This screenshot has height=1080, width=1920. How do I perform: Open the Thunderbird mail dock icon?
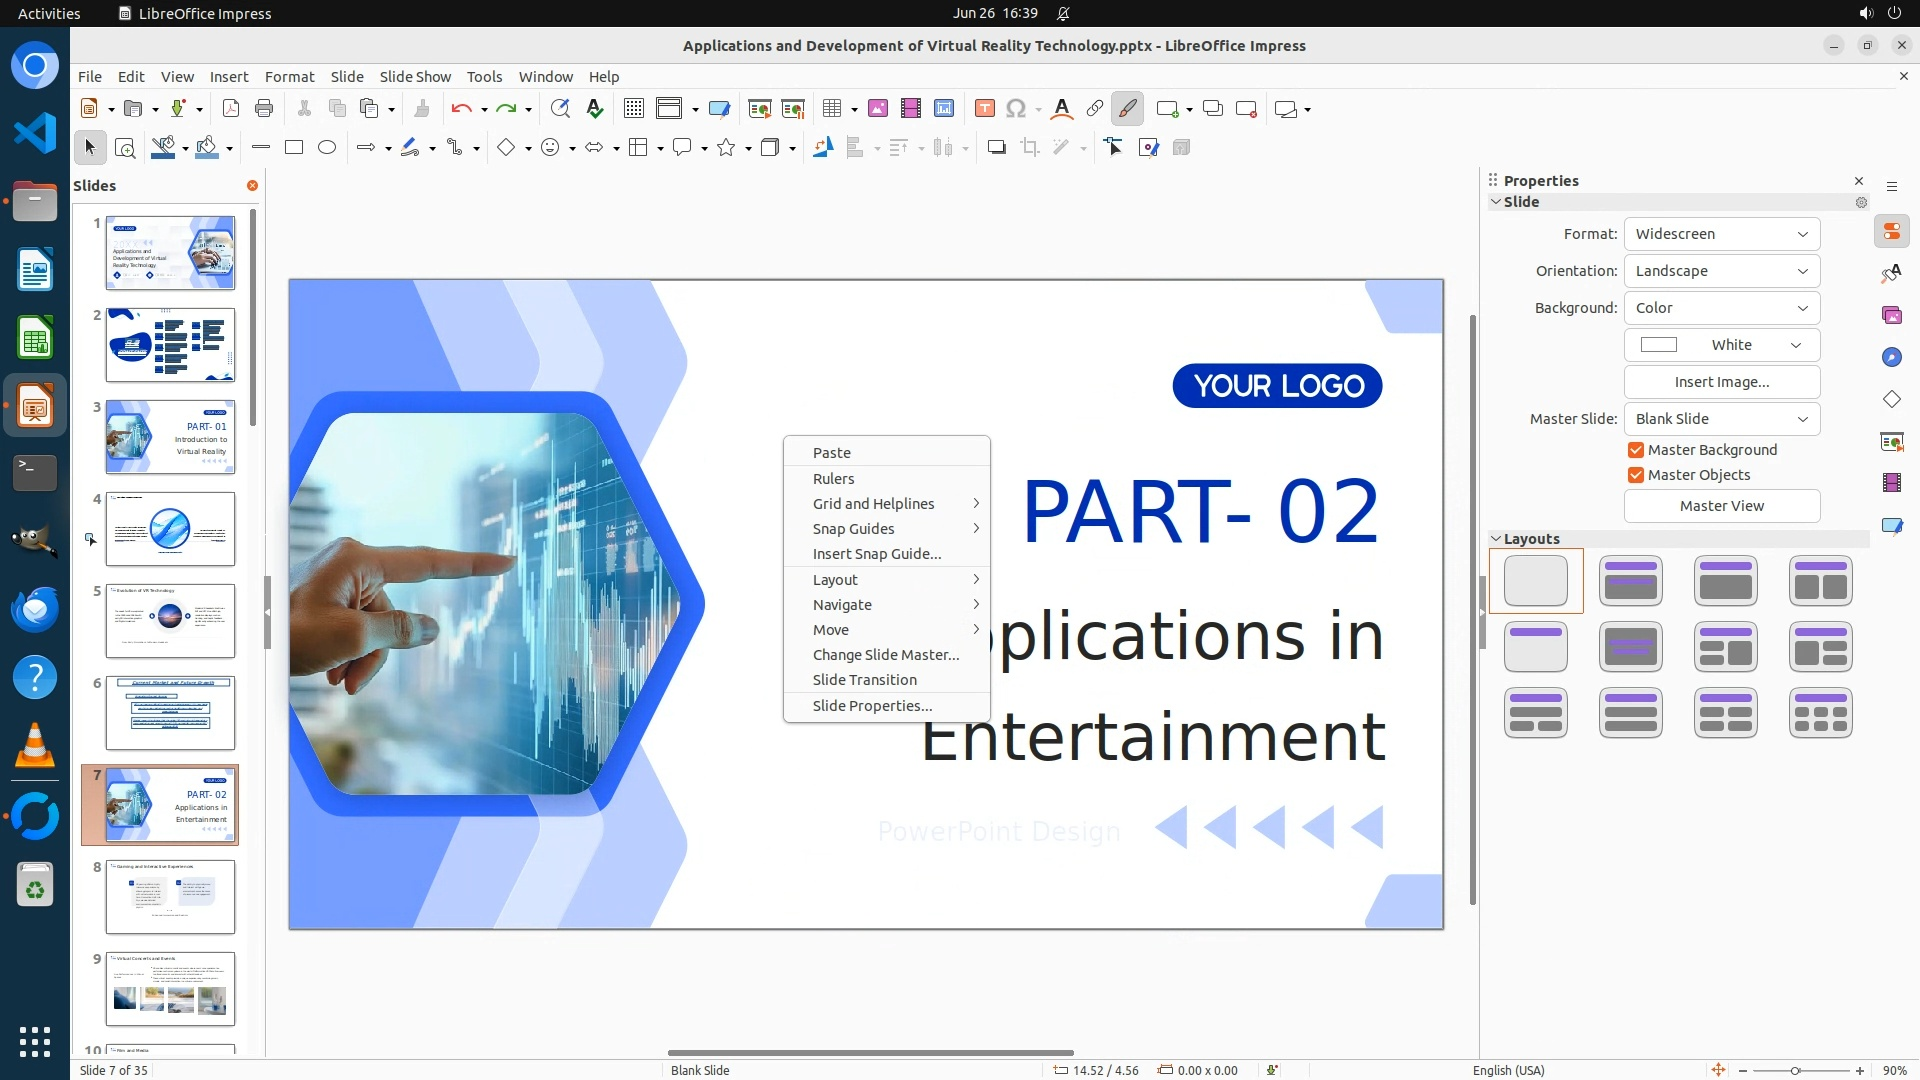coord(35,610)
